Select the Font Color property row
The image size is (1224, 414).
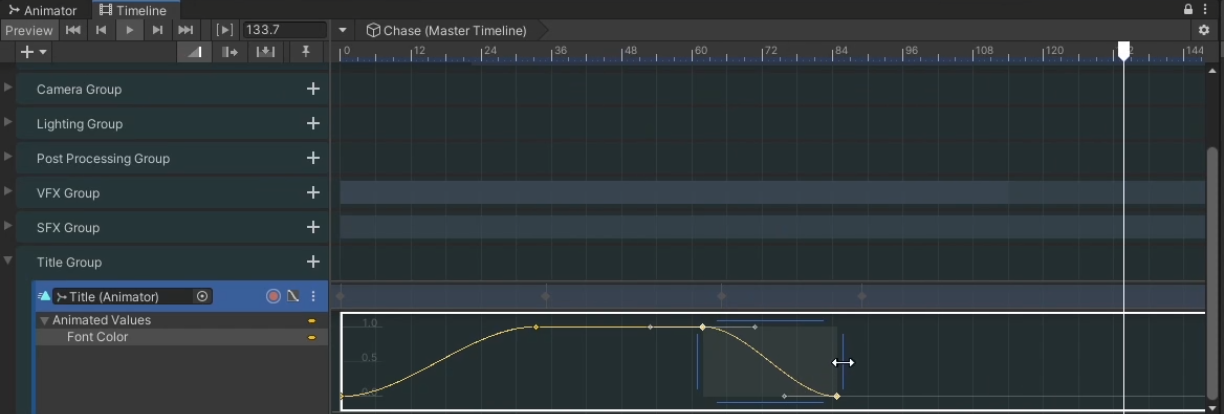tap(181, 337)
